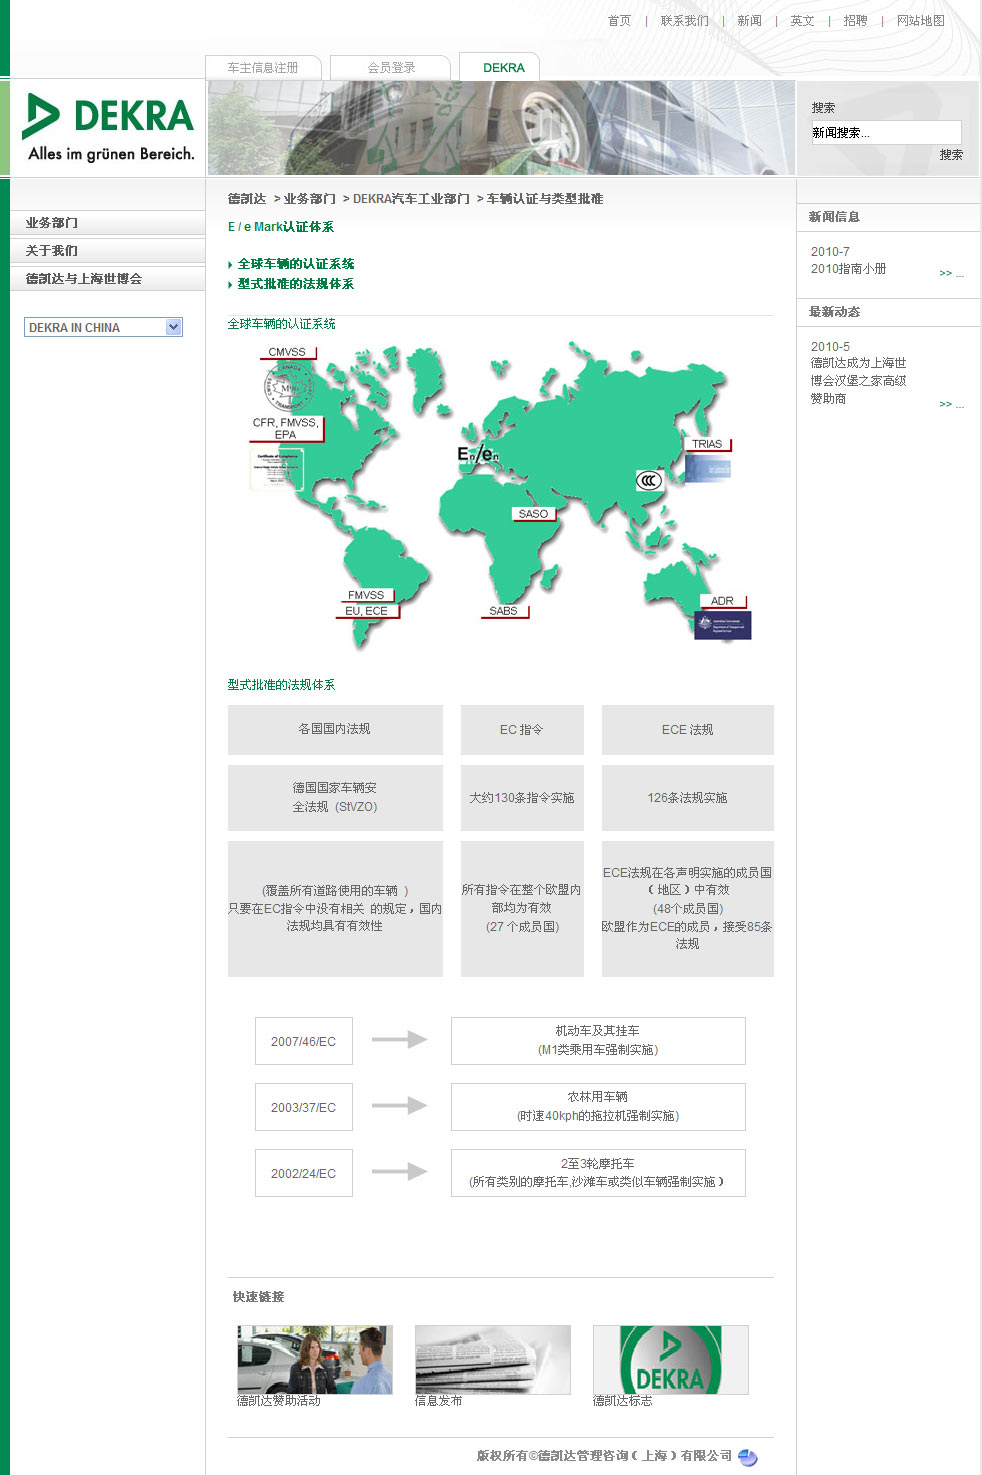Click the 各国国内法规 header cell
This screenshot has height=1475, width=982.
click(335, 730)
